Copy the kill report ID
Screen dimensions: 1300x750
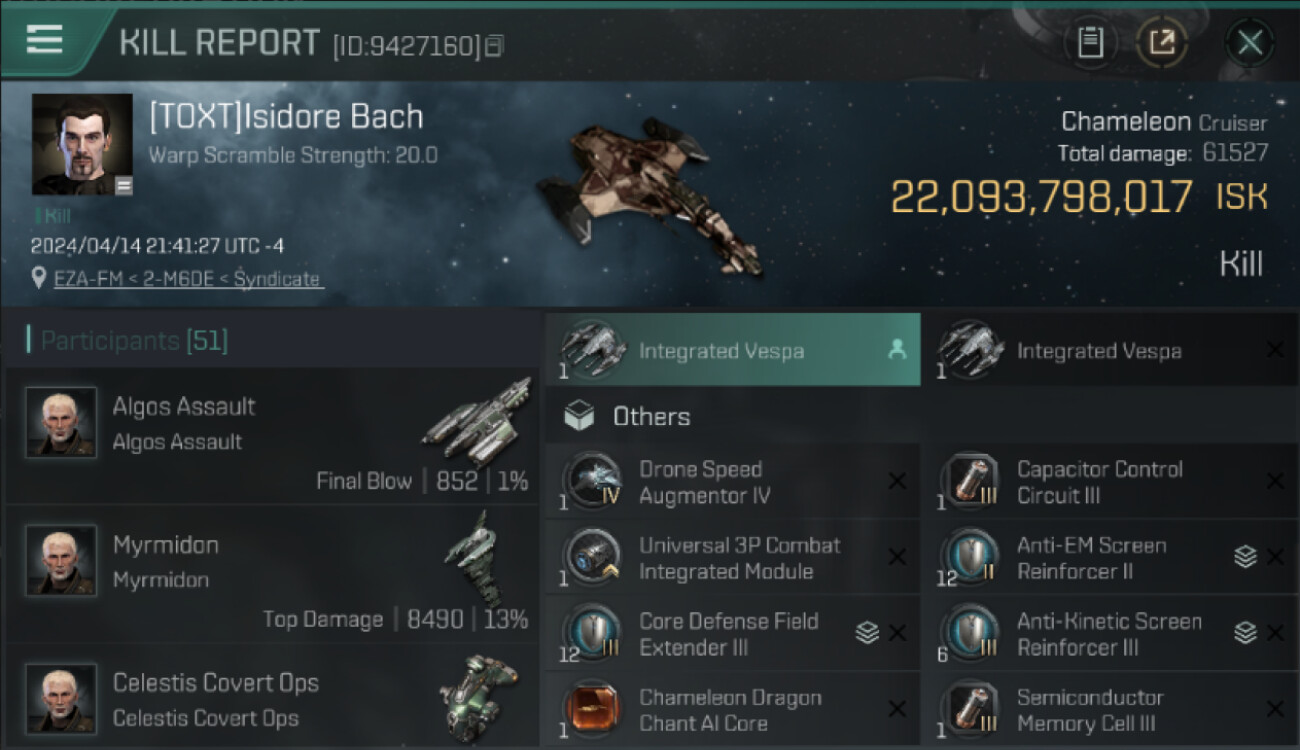point(495,46)
